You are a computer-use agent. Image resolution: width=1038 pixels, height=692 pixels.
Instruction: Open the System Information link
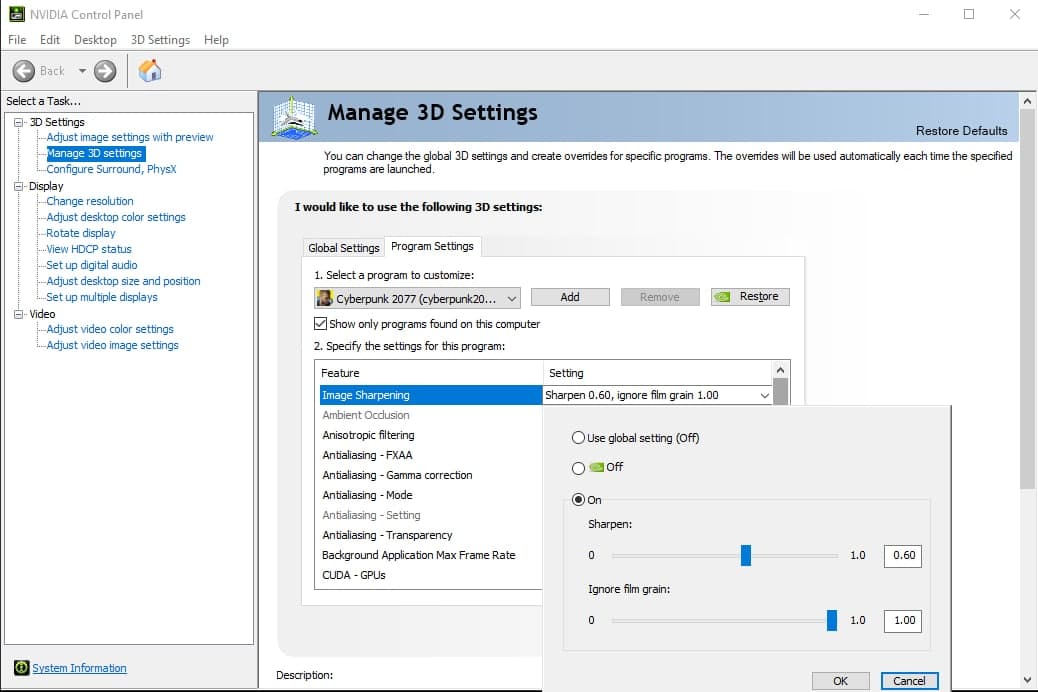(x=79, y=668)
